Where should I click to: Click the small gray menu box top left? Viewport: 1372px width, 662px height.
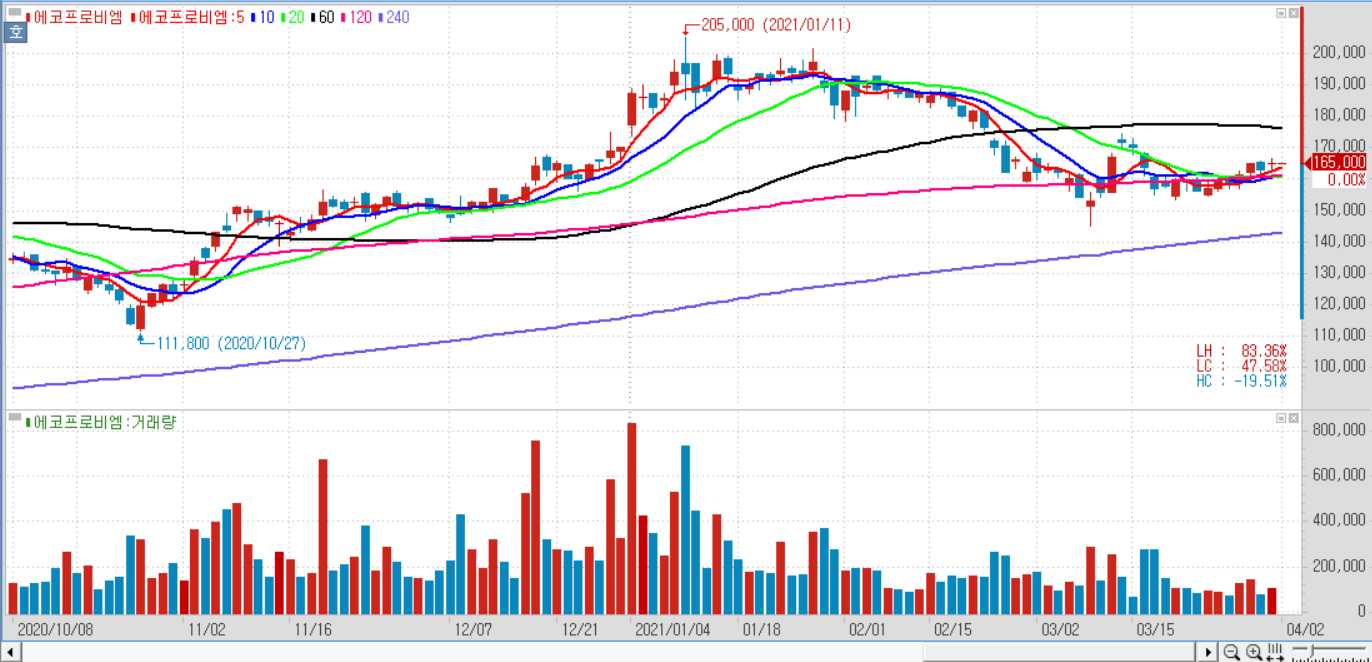pos(13,13)
